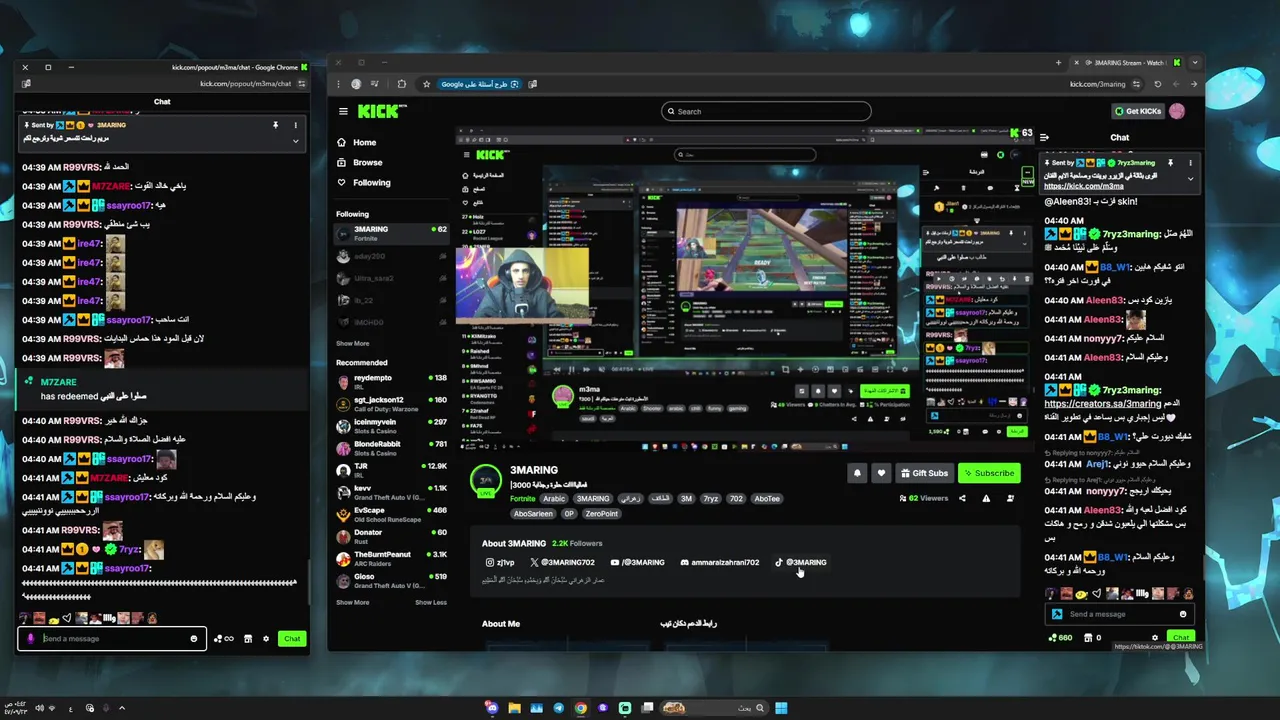1280x720 pixels.
Task: Expand pinned message chevron in popout chat
Action: [x=295, y=141]
